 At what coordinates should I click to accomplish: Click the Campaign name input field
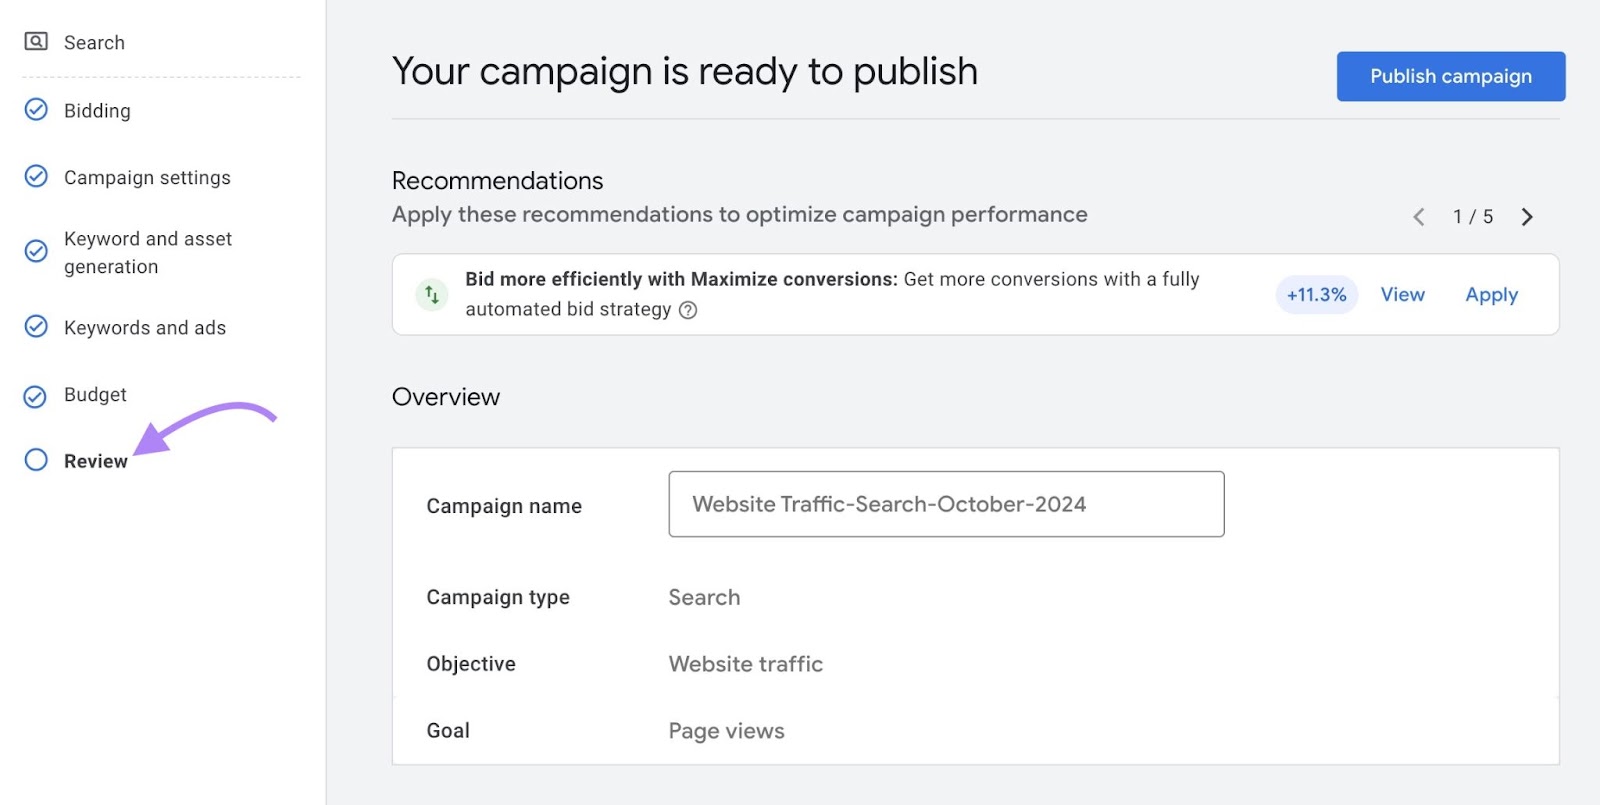click(x=946, y=504)
